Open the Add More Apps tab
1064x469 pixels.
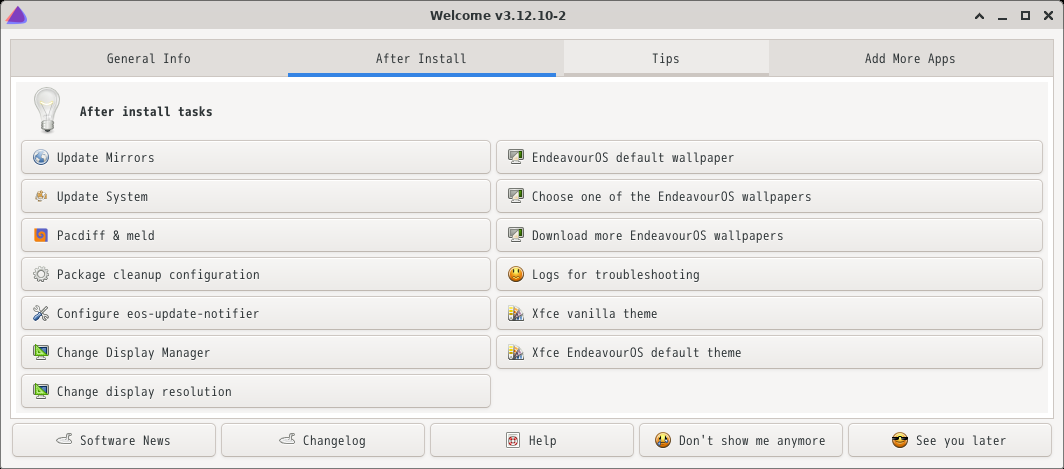[909, 58]
